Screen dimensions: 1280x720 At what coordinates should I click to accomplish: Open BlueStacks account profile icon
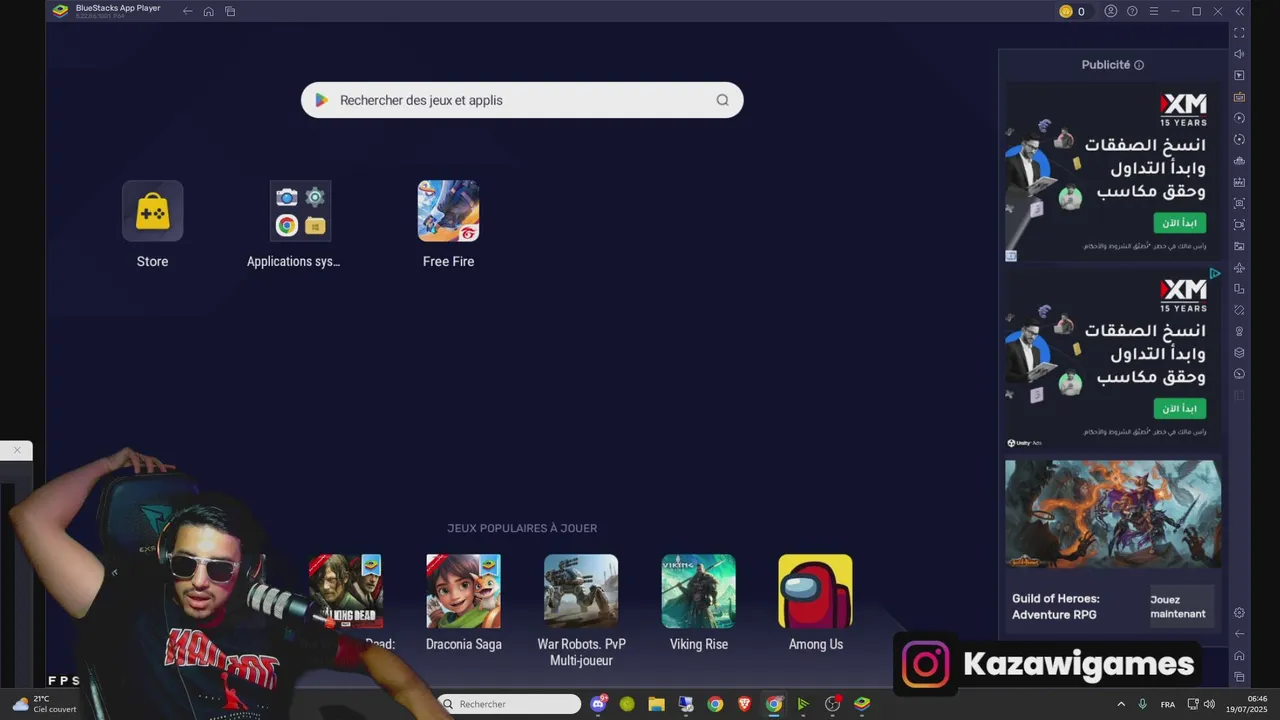1111,11
